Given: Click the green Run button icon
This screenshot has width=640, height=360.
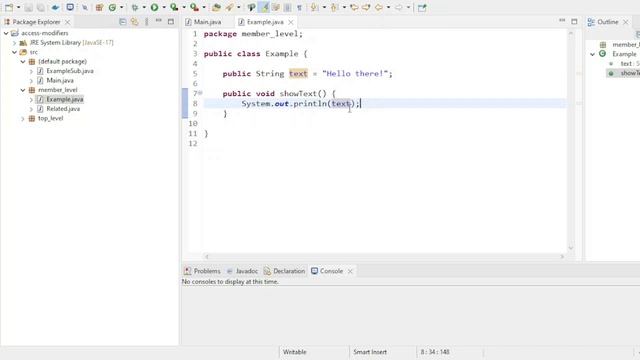Looking at the screenshot, I should (x=154, y=7).
